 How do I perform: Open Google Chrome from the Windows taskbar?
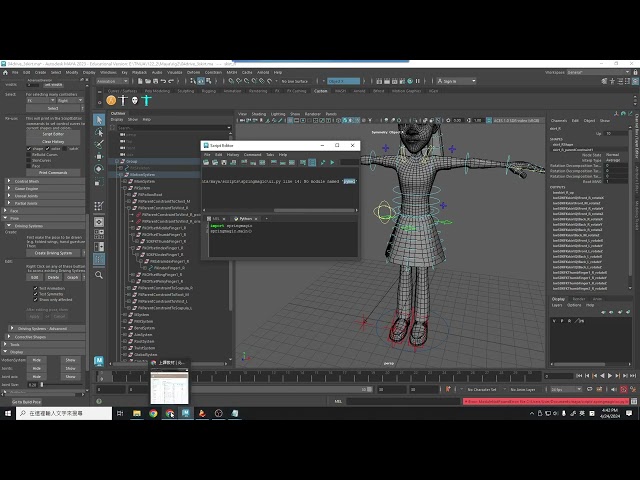click(153, 413)
